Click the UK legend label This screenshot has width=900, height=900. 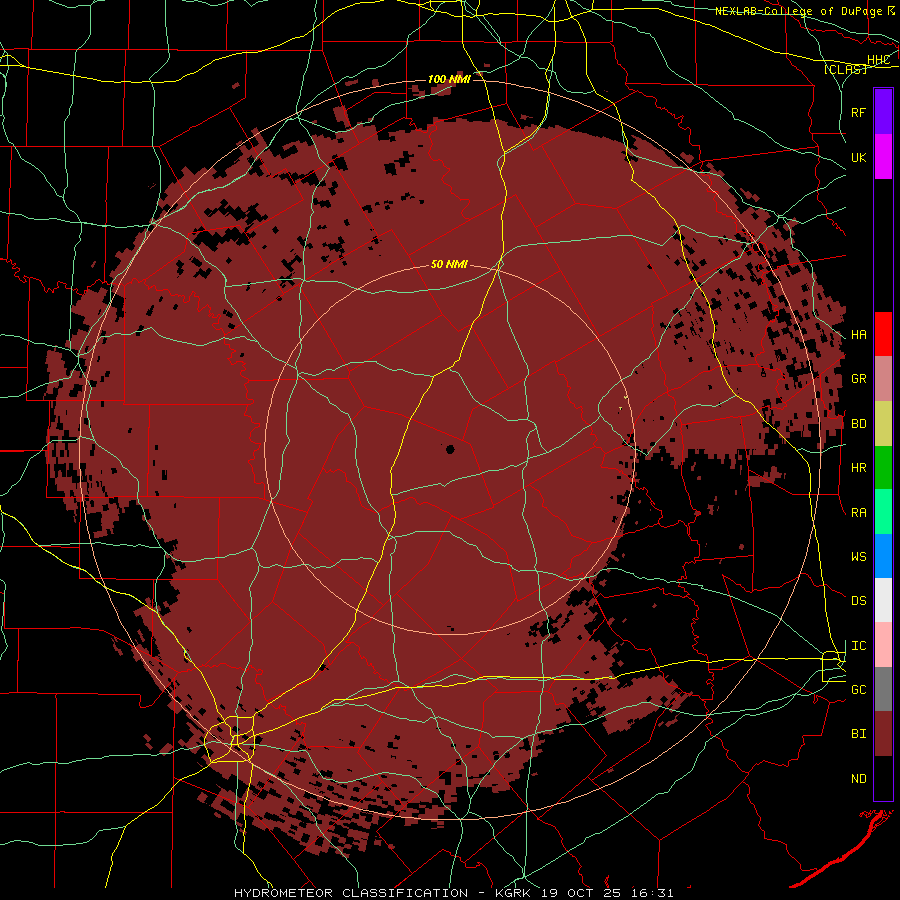point(859,157)
